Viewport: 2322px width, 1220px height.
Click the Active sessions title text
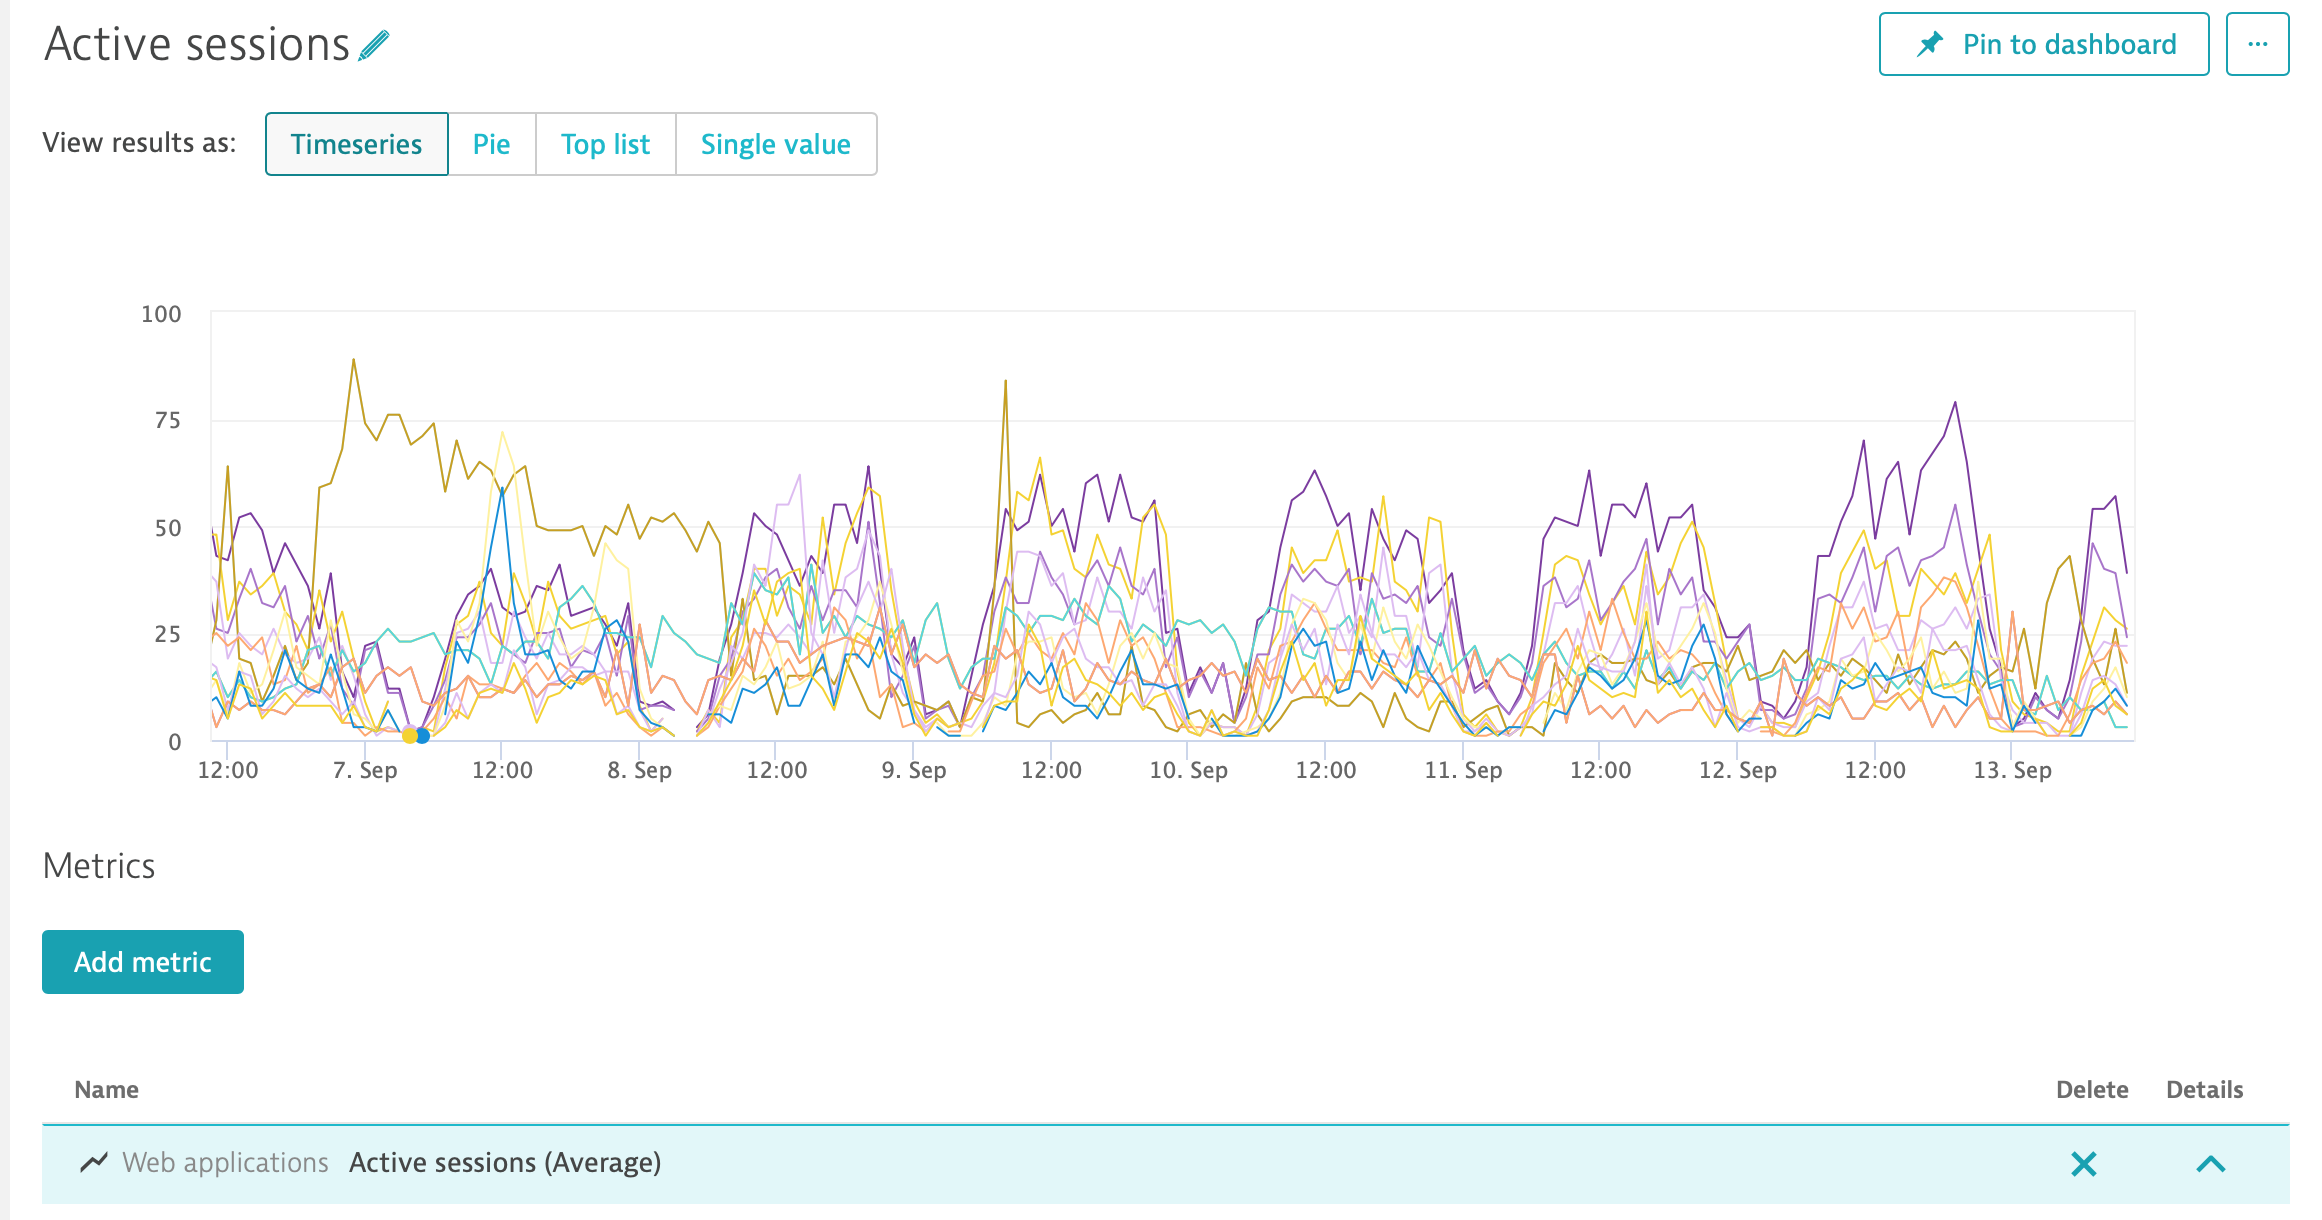coord(198,45)
